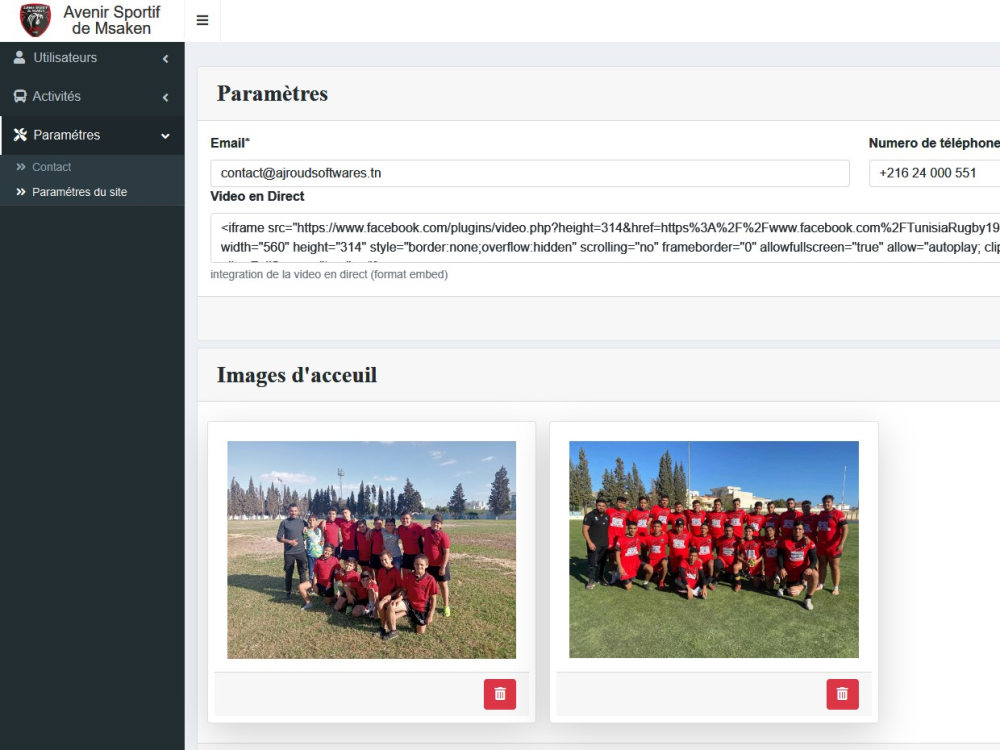Click the Avenir Sportif de Msaken brand title
The height and width of the screenshot is (750, 1000).
[x=112, y=20]
